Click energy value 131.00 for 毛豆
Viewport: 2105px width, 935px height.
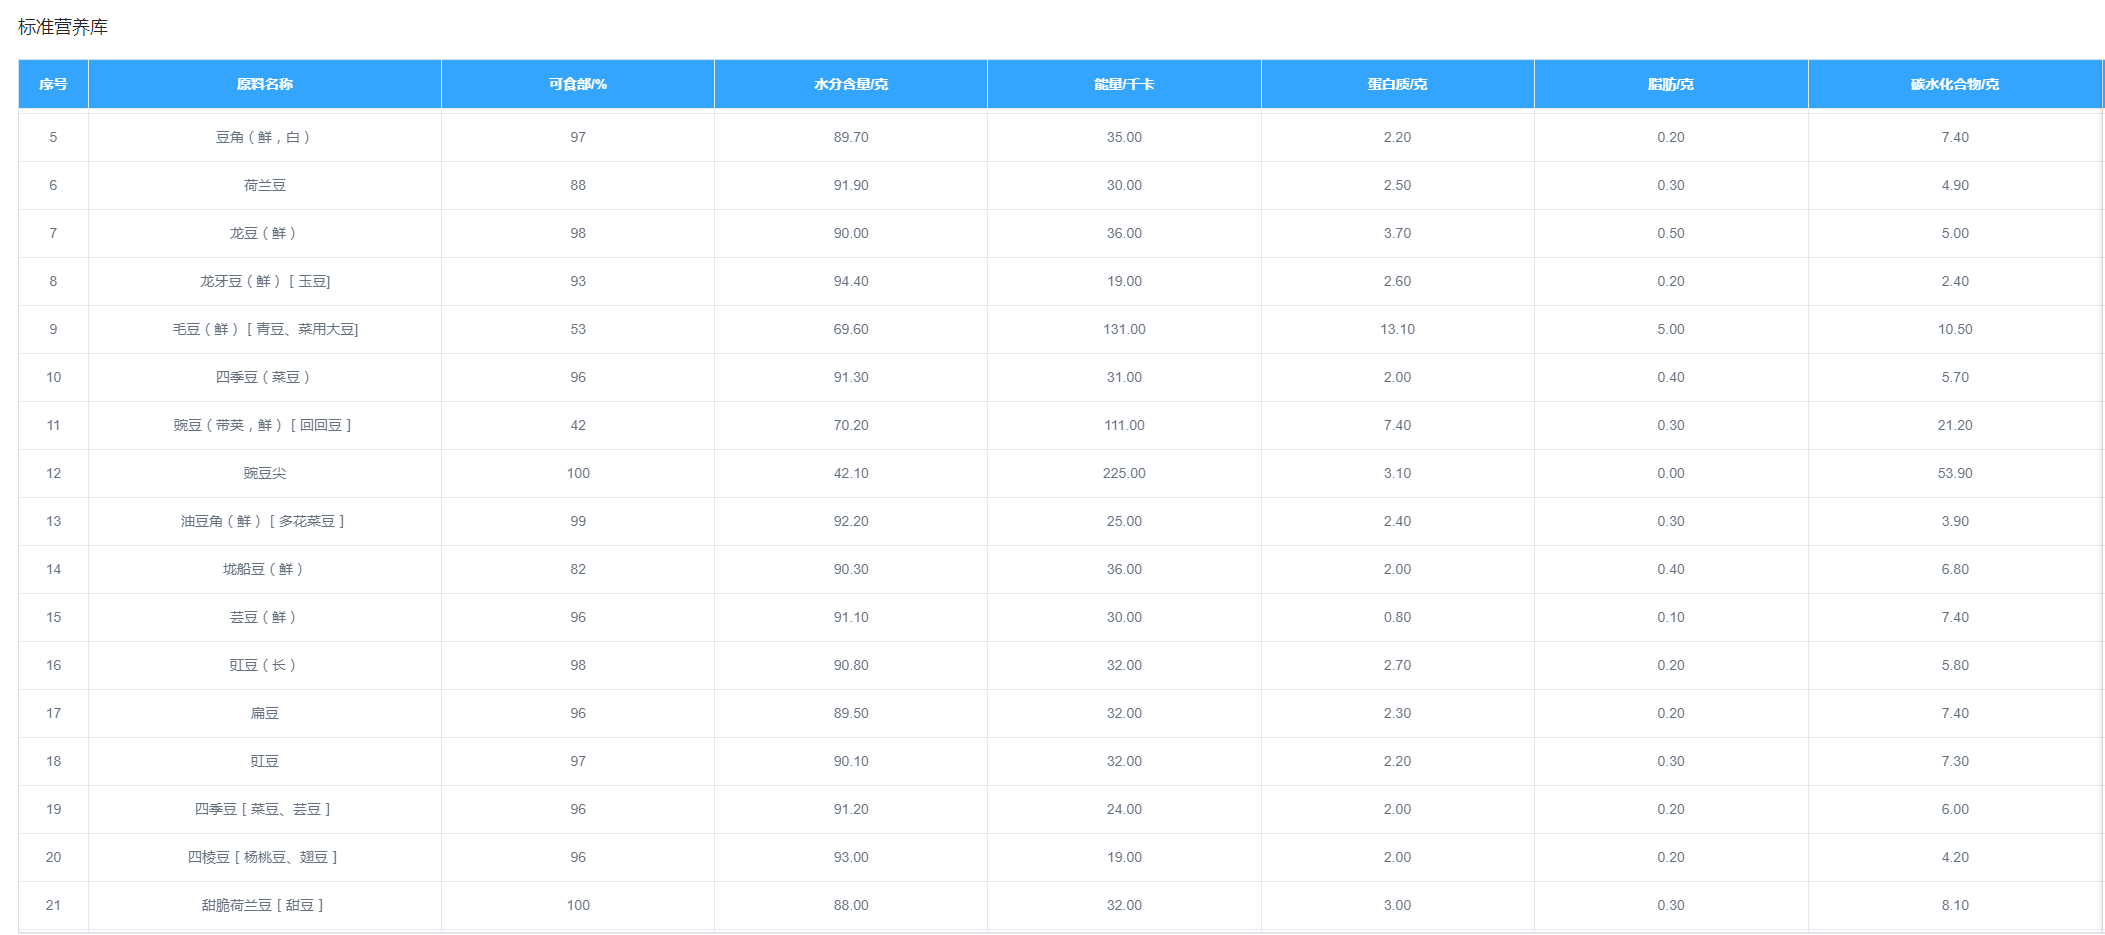(x=1124, y=329)
